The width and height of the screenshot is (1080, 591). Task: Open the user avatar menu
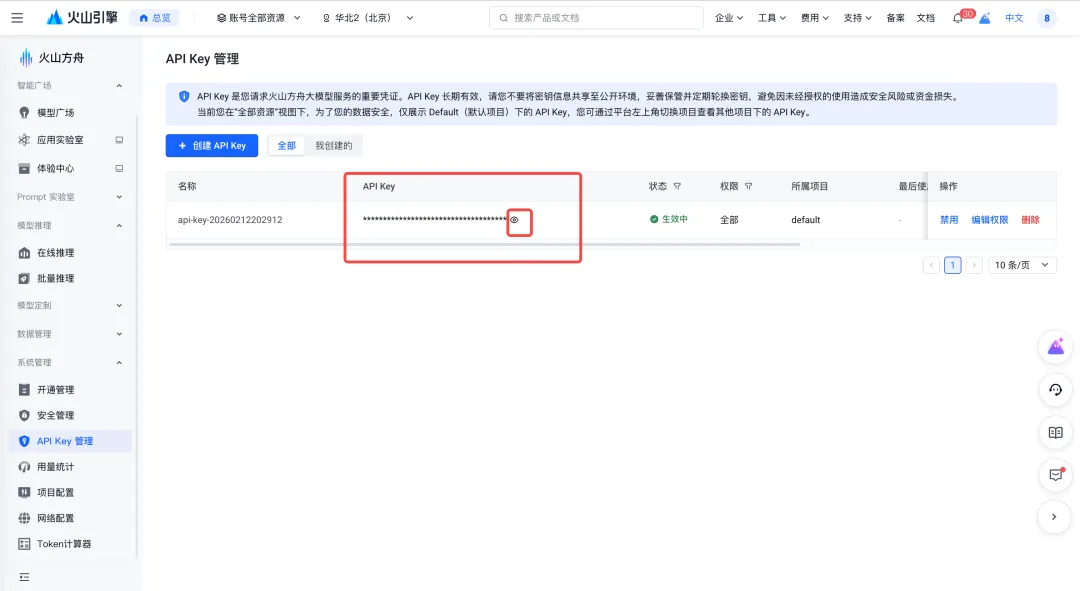click(x=1046, y=18)
